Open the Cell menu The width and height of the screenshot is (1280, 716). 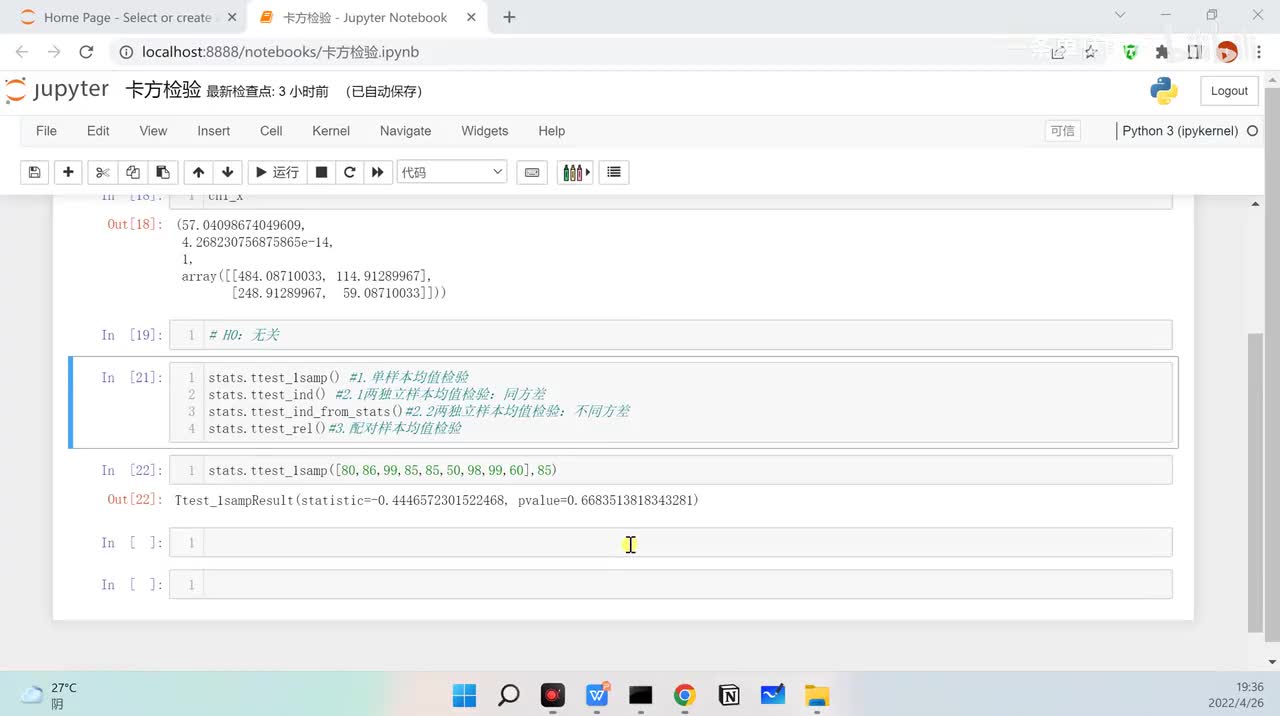click(271, 131)
